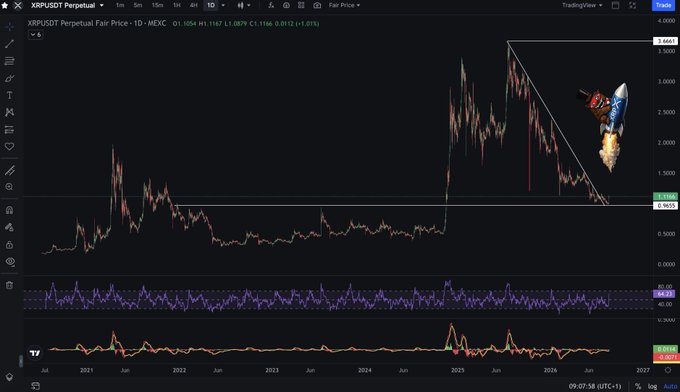680x392 pixels.
Task: Click the symbol legend XRPUSDT Perpetual Fair Price
Action: pyautogui.click(x=97, y=23)
